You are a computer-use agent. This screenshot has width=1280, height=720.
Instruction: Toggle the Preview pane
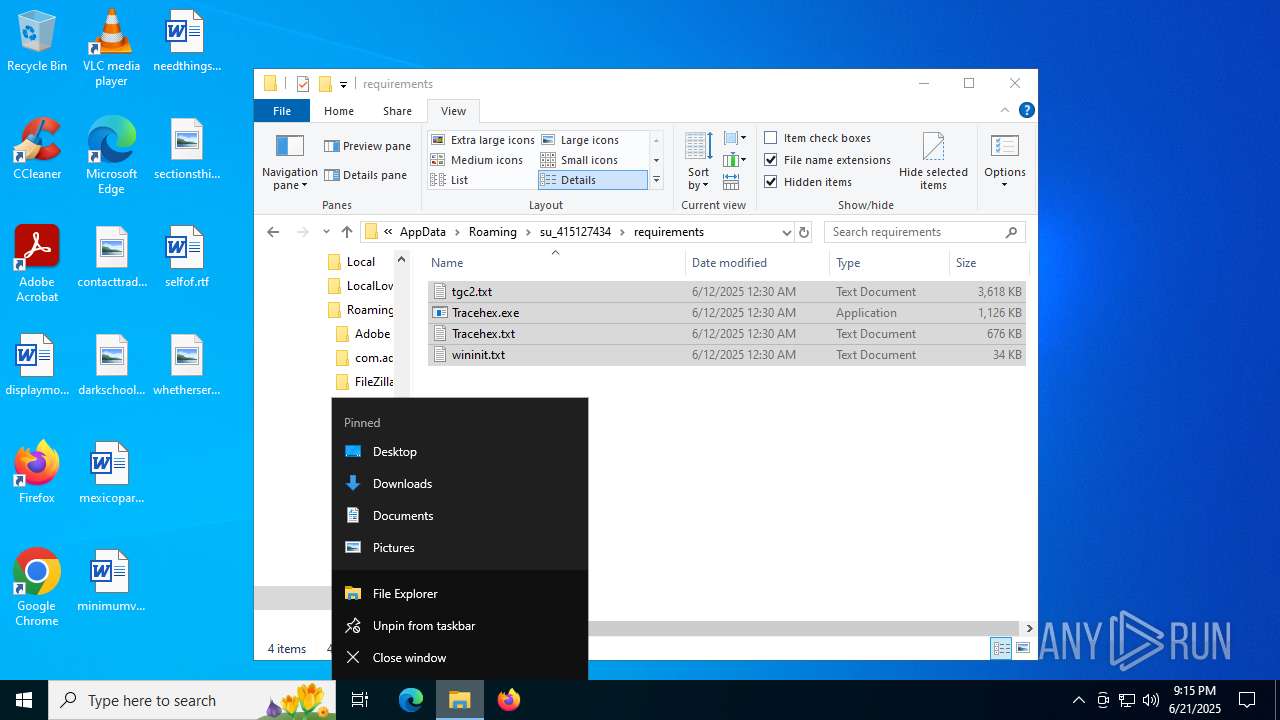[367, 146]
